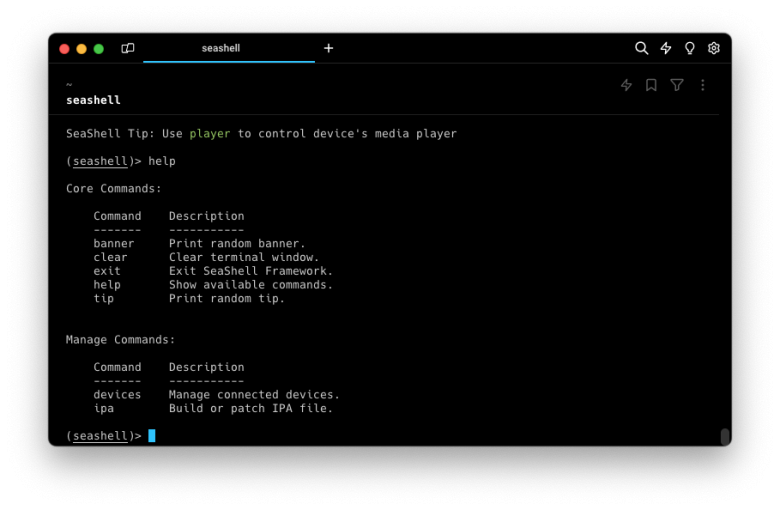Image resolution: width=780 pixels, height=510 pixels.
Task: Click 'Core Commands:' heading
Action: pos(114,189)
